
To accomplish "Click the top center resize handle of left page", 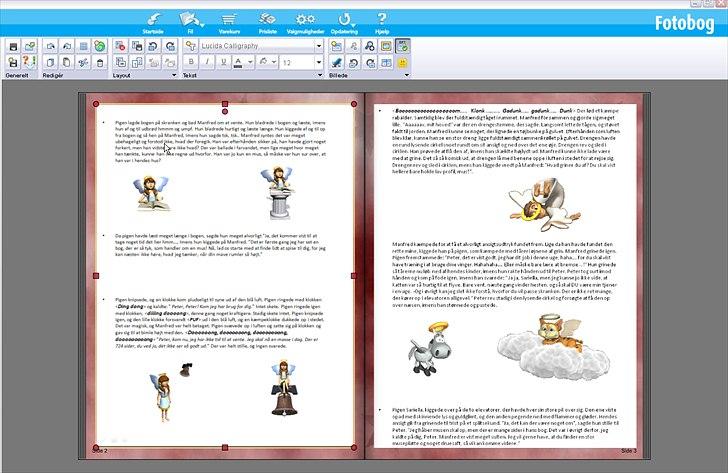I will (225, 104).
